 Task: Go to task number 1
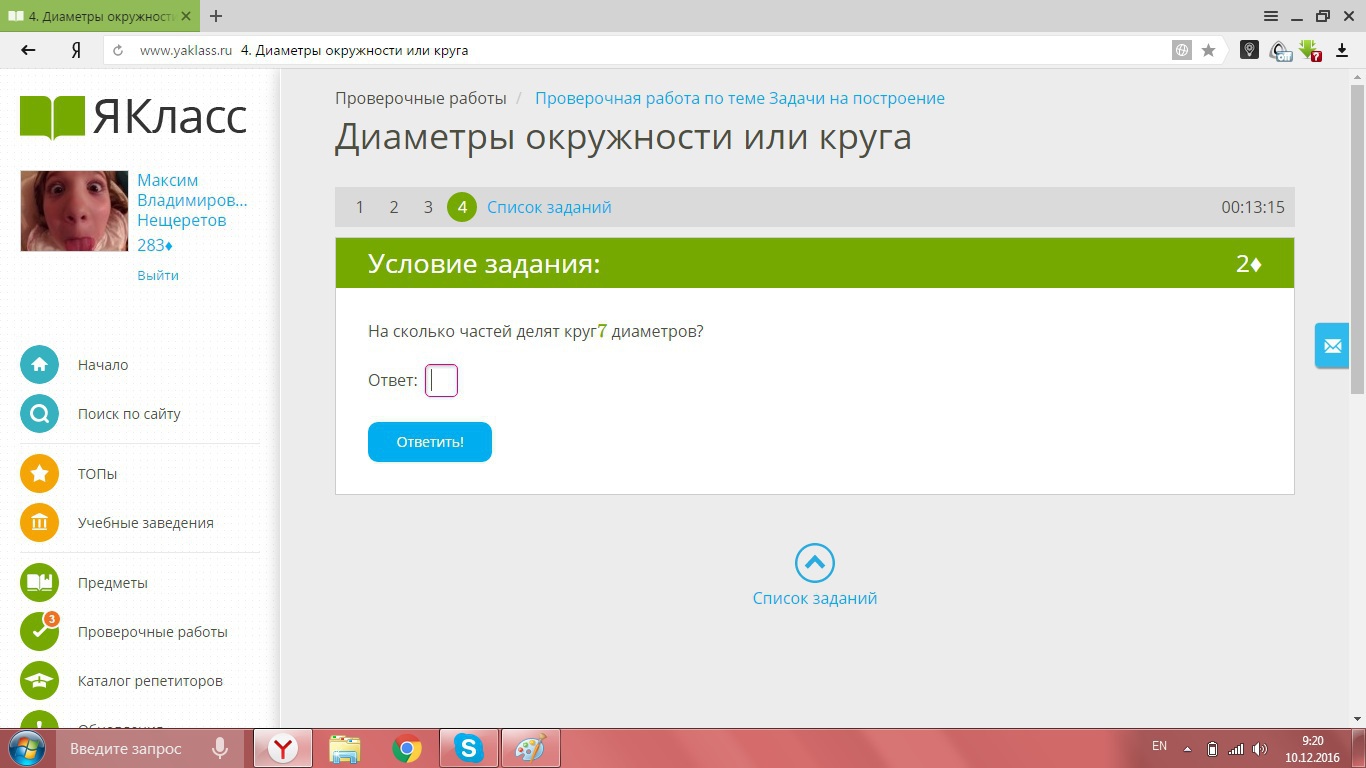click(360, 207)
